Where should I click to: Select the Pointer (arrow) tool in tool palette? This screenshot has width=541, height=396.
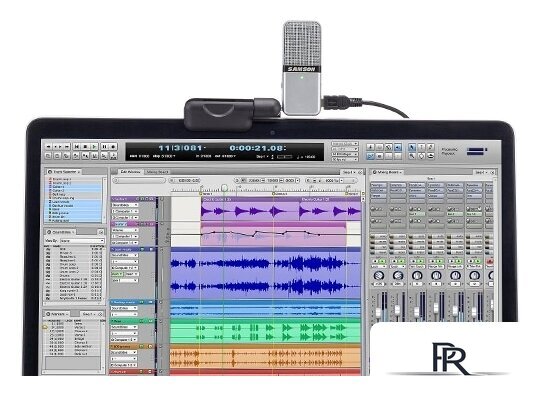click(412, 147)
